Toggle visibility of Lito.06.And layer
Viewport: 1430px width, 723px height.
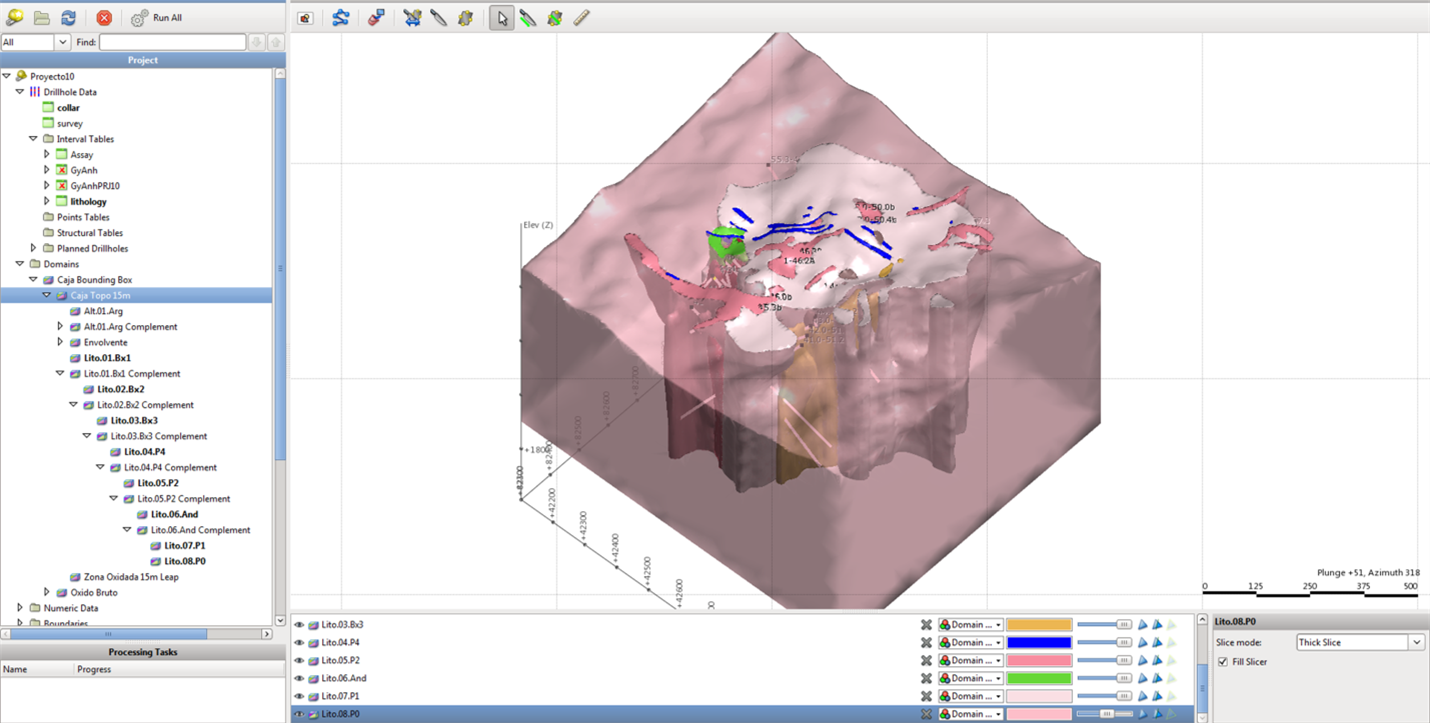click(x=299, y=679)
